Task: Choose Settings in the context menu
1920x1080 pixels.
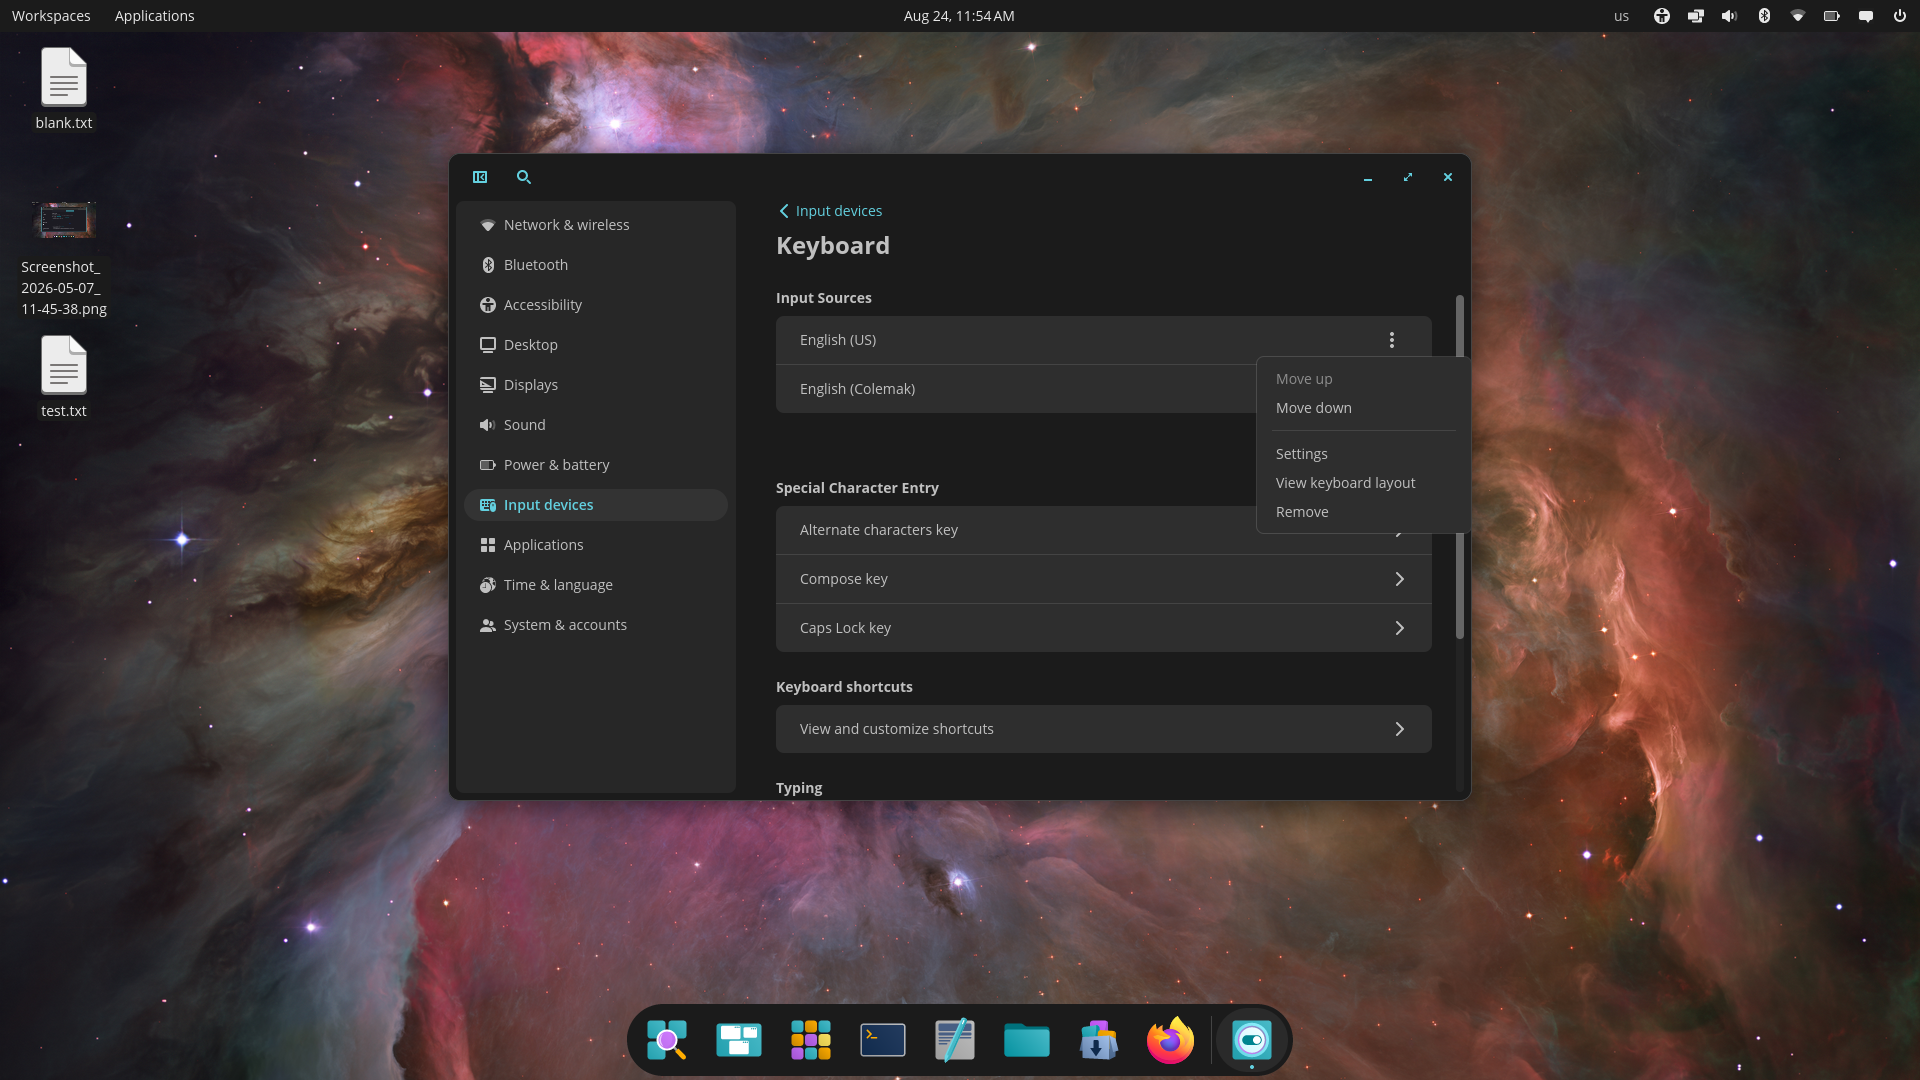Action: (1302, 454)
